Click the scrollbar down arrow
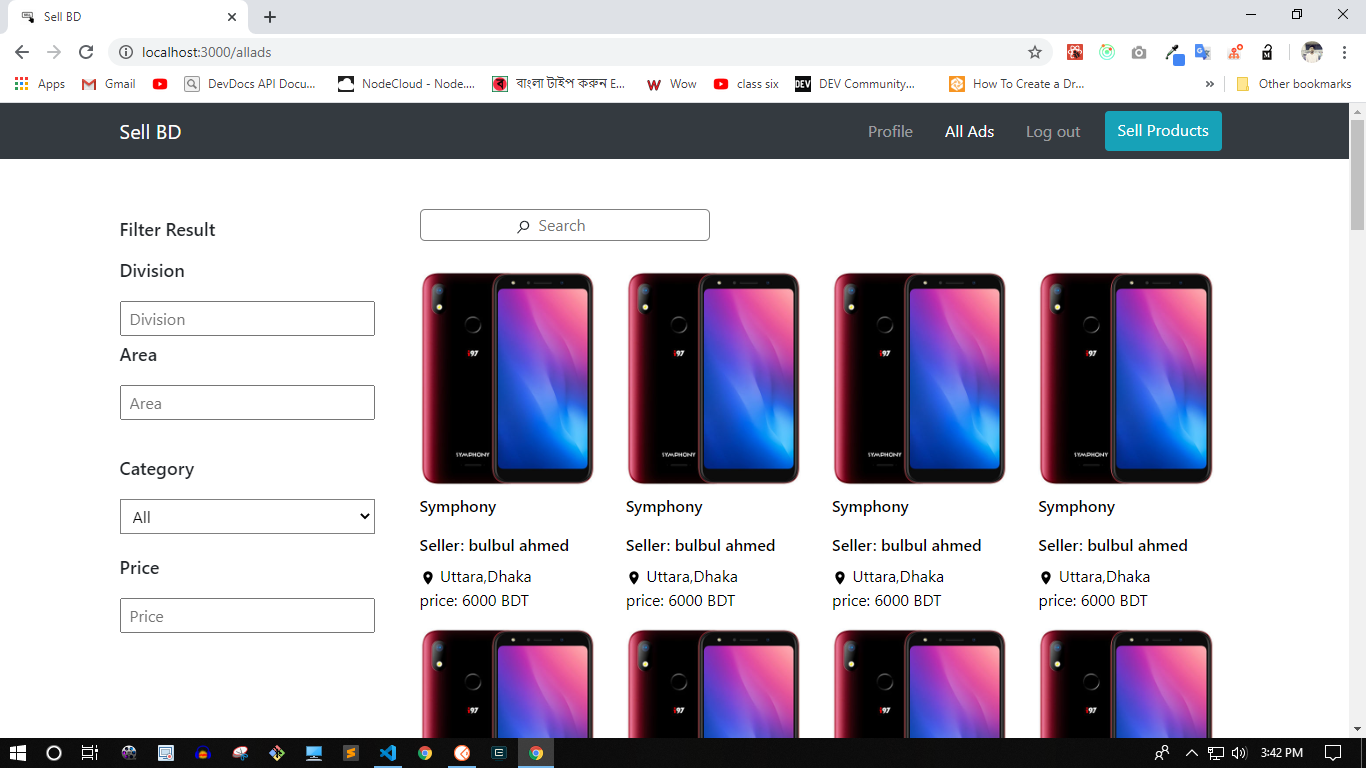 point(1357,729)
